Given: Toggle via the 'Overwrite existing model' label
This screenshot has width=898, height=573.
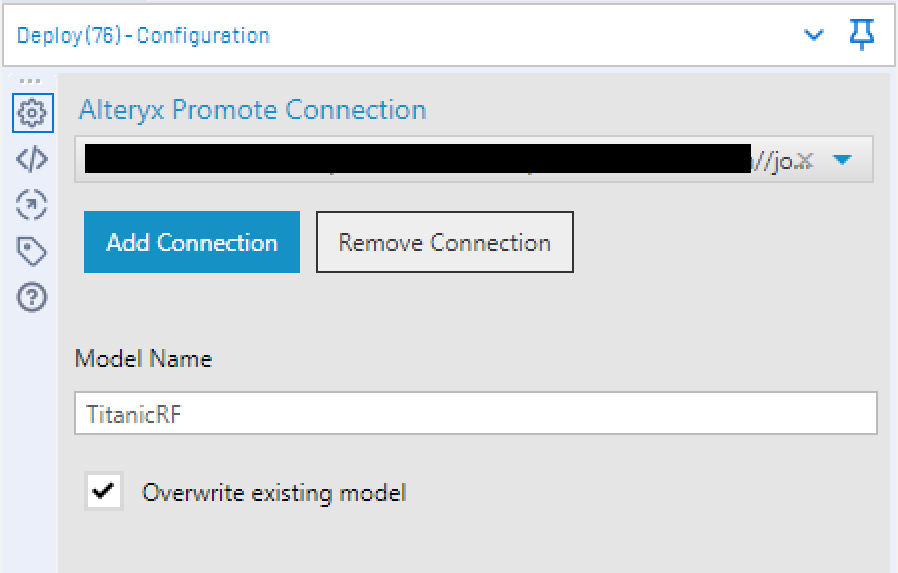Looking at the screenshot, I should pos(274,493).
